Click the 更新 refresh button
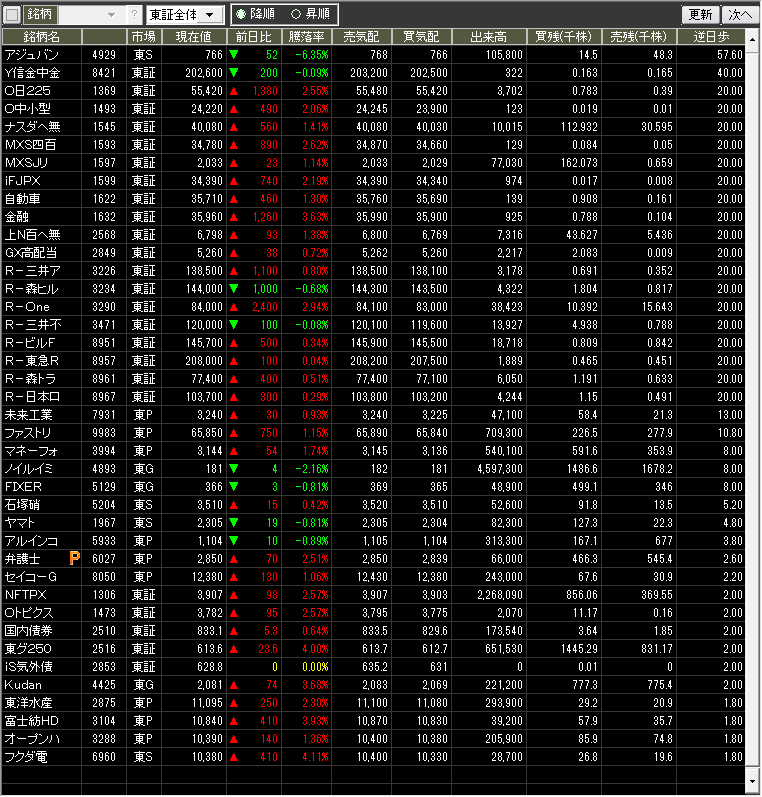762x797 pixels. click(x=700, y=15)
